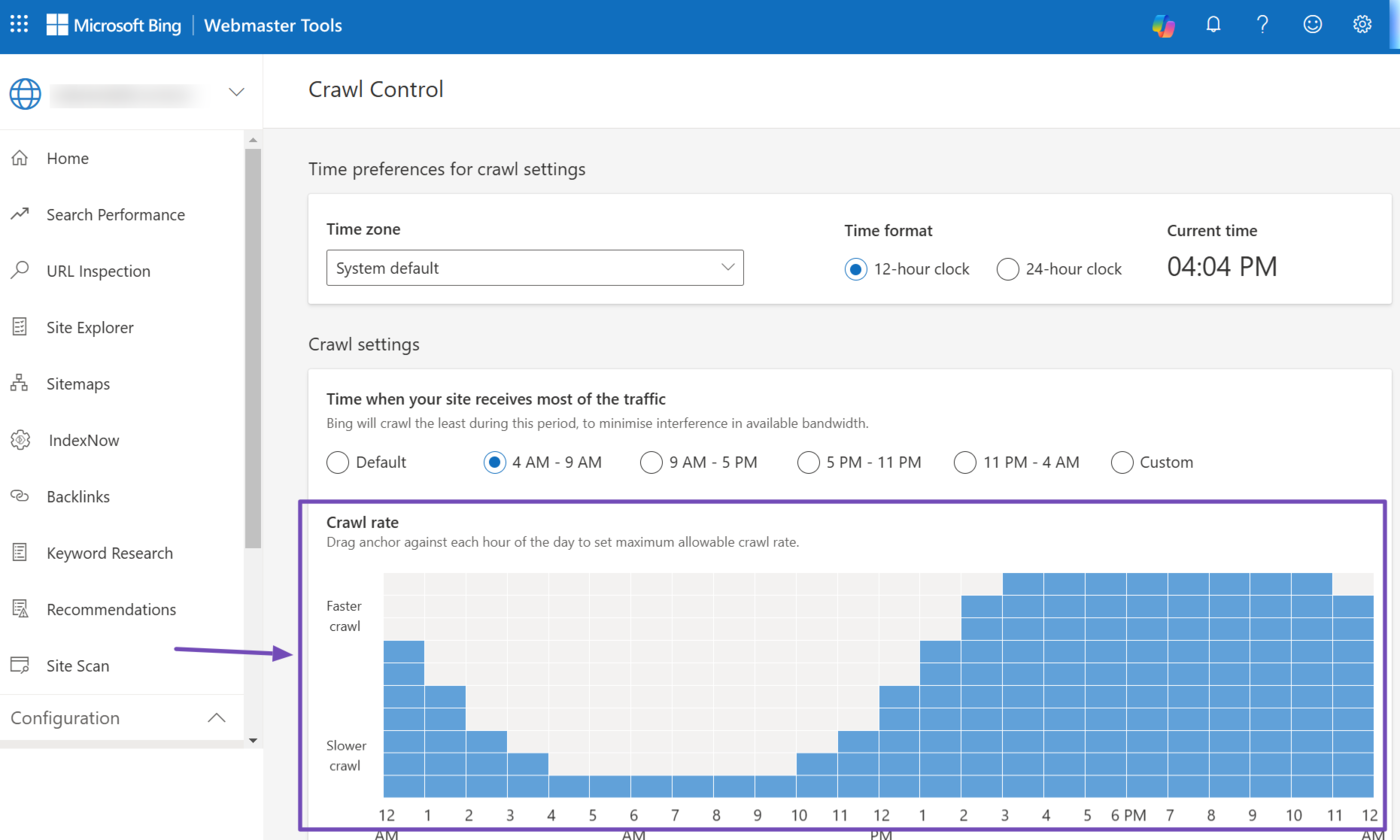The height and width of the screenshot is (840, 1400).
Task: Select the 24-hour clock option
Action: [x=1008, y=269]
